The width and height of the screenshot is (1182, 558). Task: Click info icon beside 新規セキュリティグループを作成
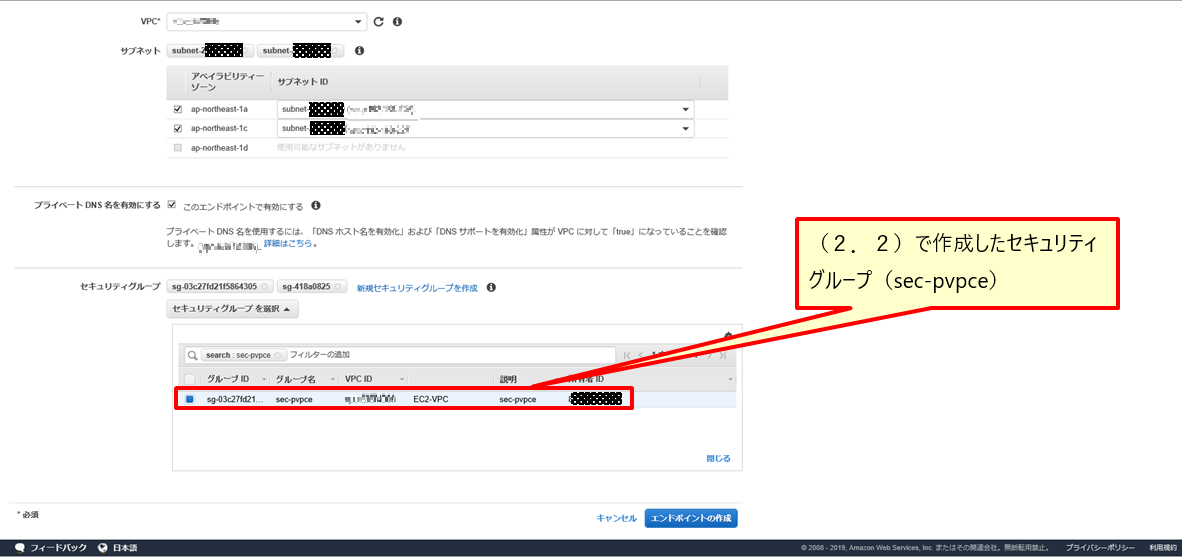click(x=491, y=287)
